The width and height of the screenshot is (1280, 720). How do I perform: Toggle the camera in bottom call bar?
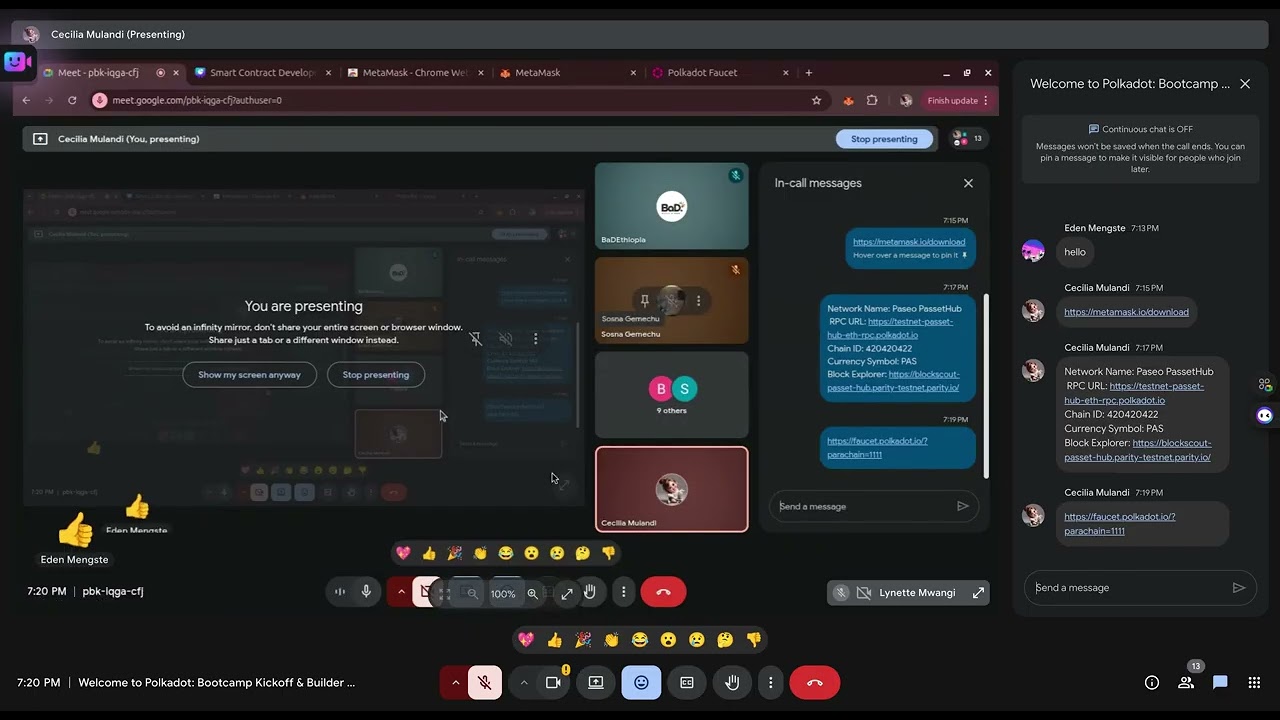pyautogui.click(x=553, y=683)
